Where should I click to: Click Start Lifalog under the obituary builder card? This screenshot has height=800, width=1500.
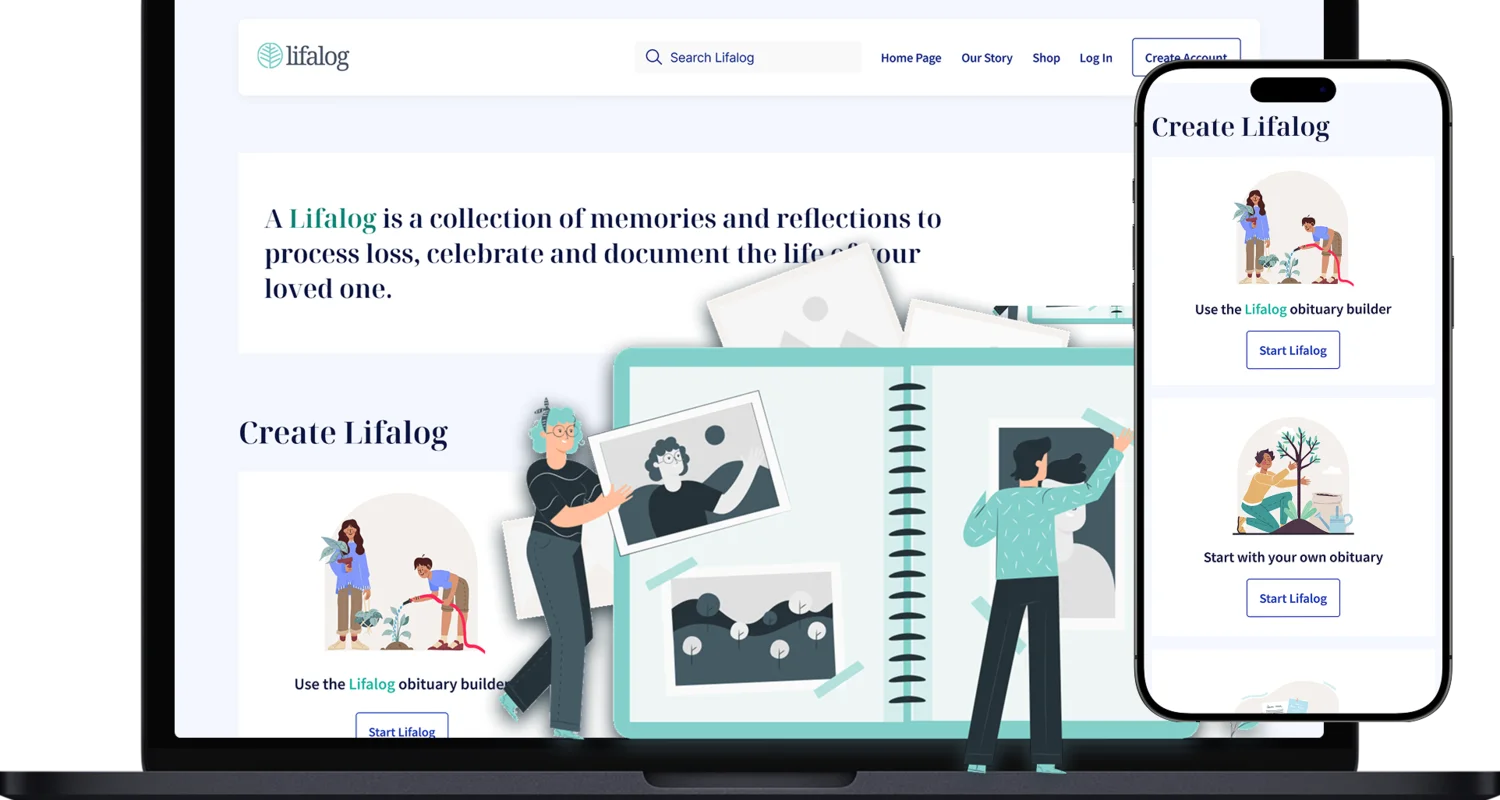[x=401, y=730]
